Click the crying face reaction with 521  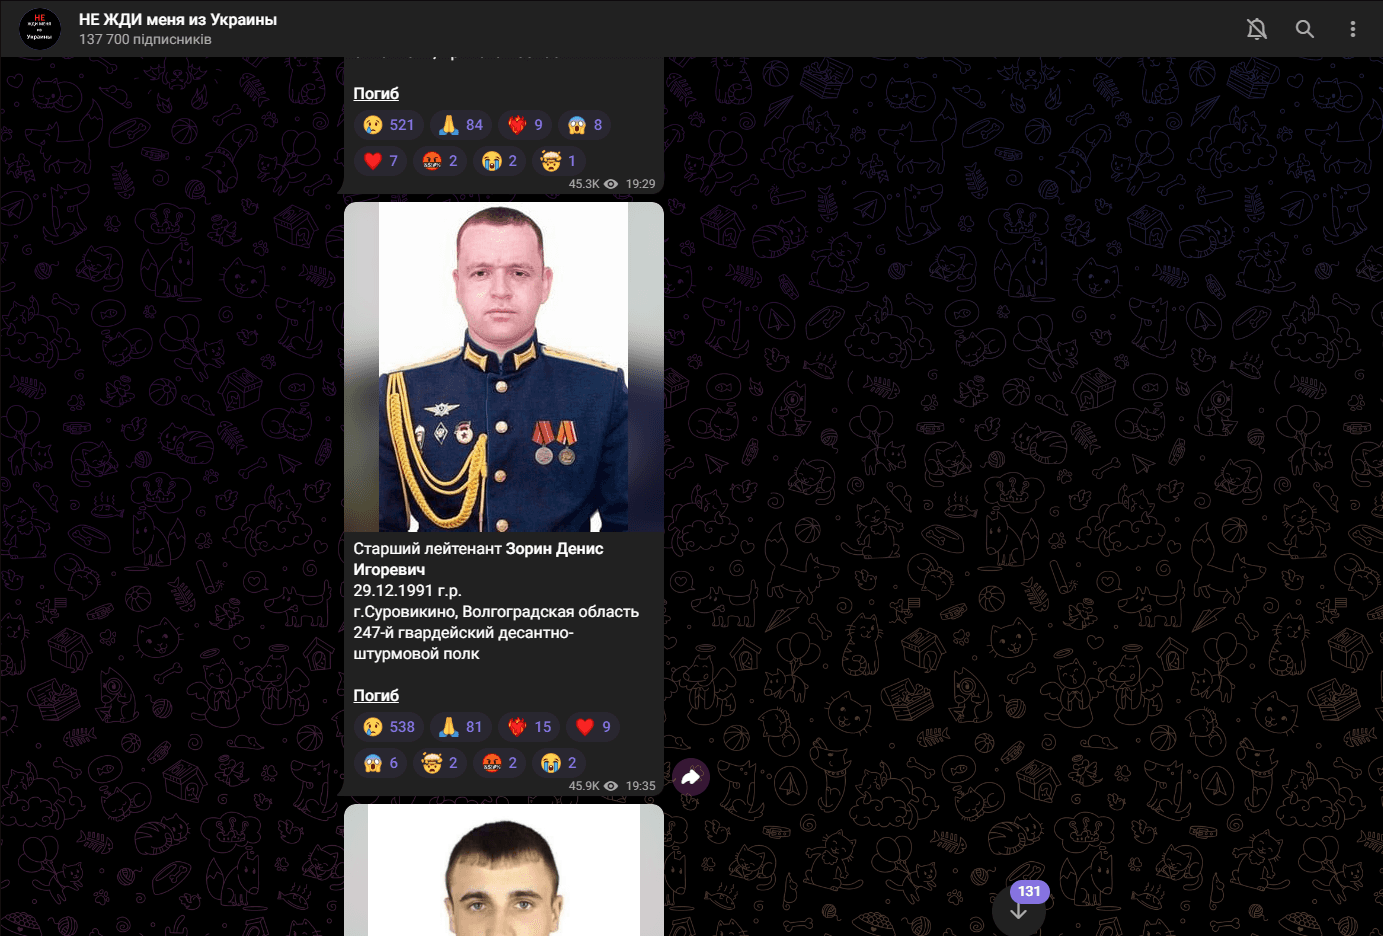pos(389,125)
